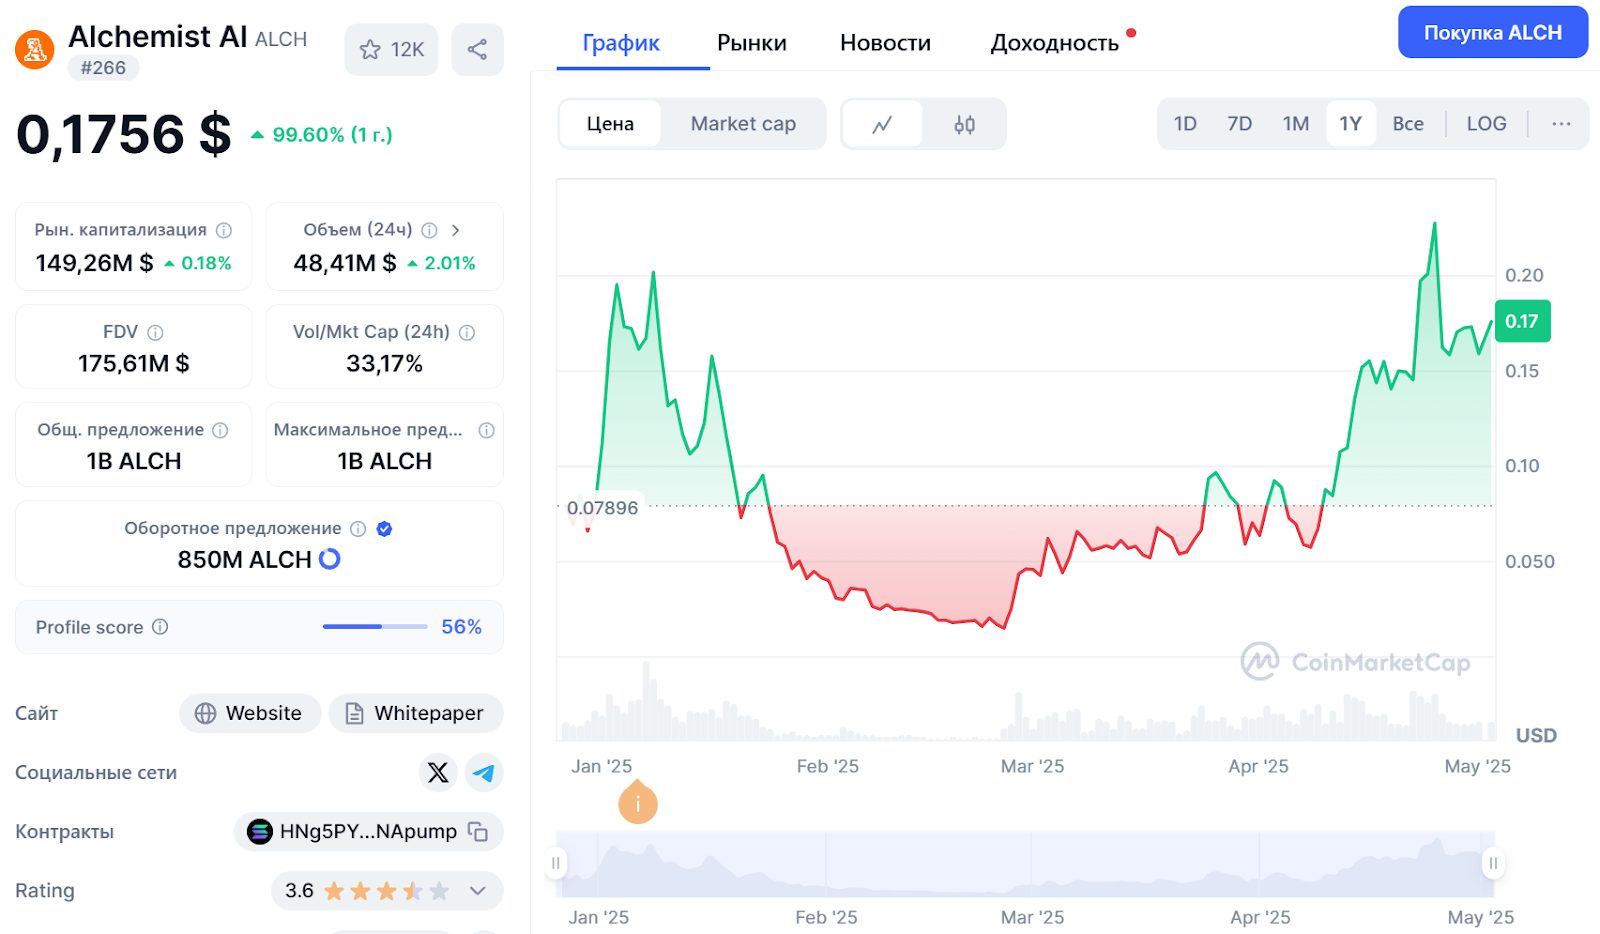The image size is (1600, 934).
Task: Click the Whitepaper document icon
Action: [x=354, y=713]
